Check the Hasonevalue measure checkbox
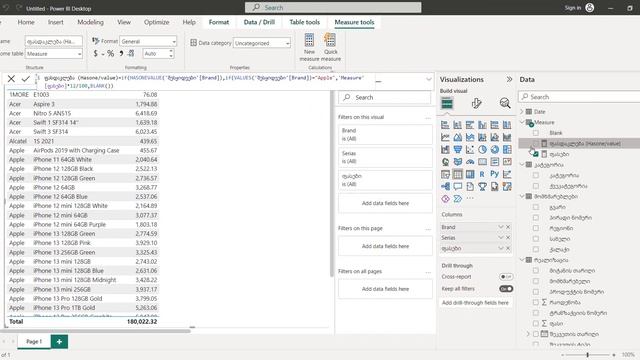Screen dimensions: 640x360 tap(536, 143)
